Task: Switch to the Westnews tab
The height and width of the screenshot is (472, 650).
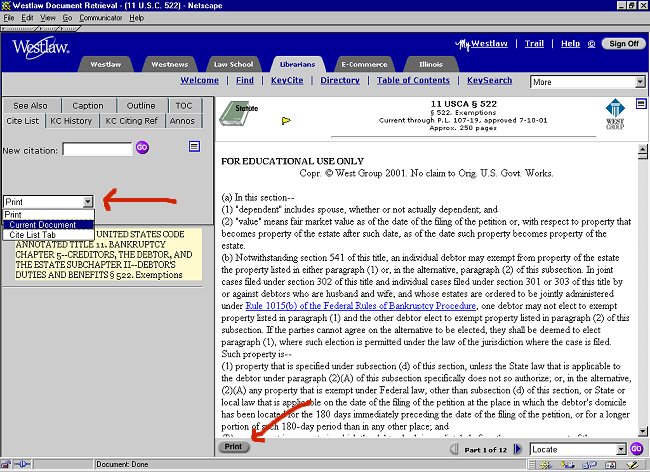Action: 170,64
